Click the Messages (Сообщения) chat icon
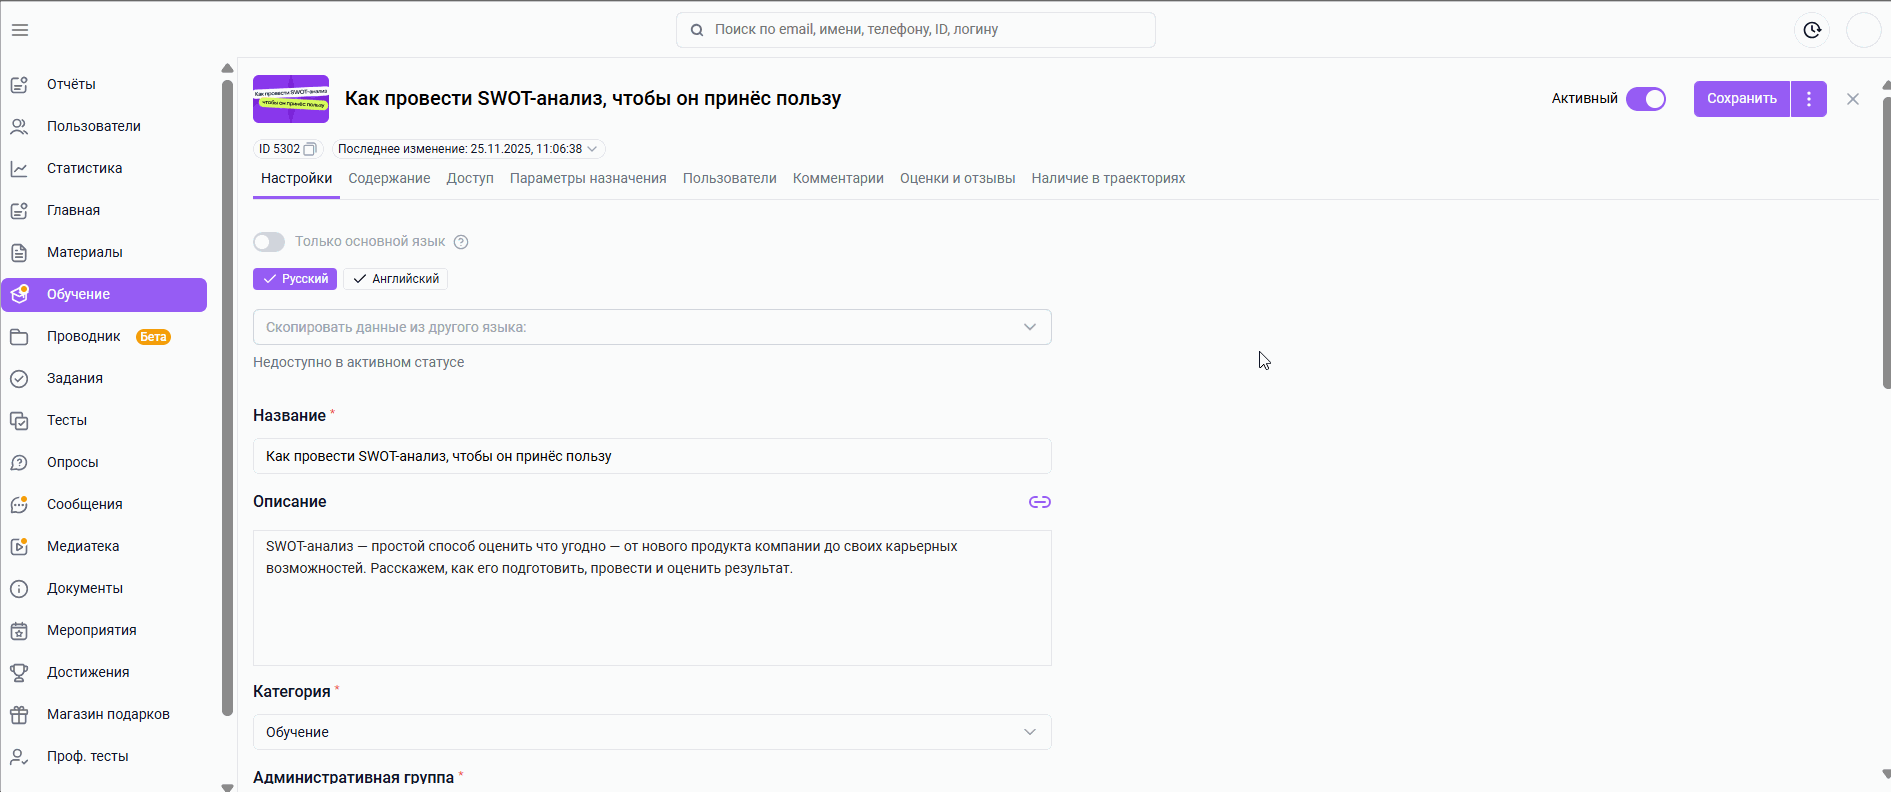 [19, 505]
